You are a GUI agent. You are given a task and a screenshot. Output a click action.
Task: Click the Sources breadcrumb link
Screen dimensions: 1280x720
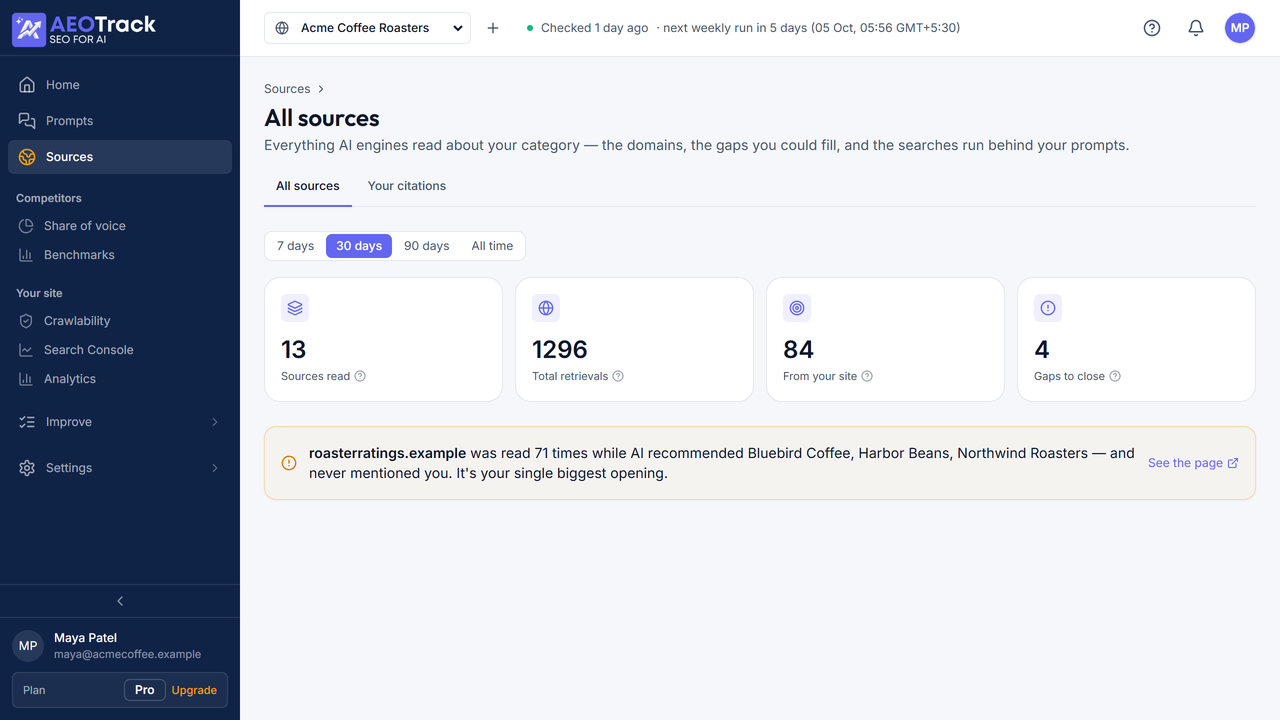click(x=287, y=89)
